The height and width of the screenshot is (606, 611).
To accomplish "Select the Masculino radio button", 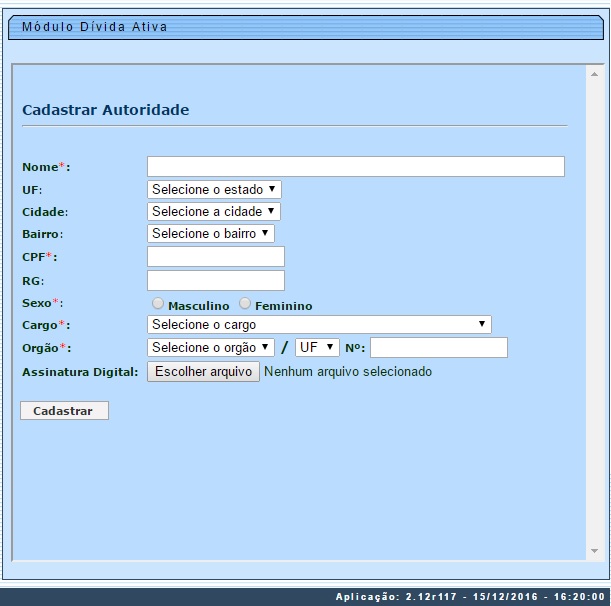I will tap(158, 304).
